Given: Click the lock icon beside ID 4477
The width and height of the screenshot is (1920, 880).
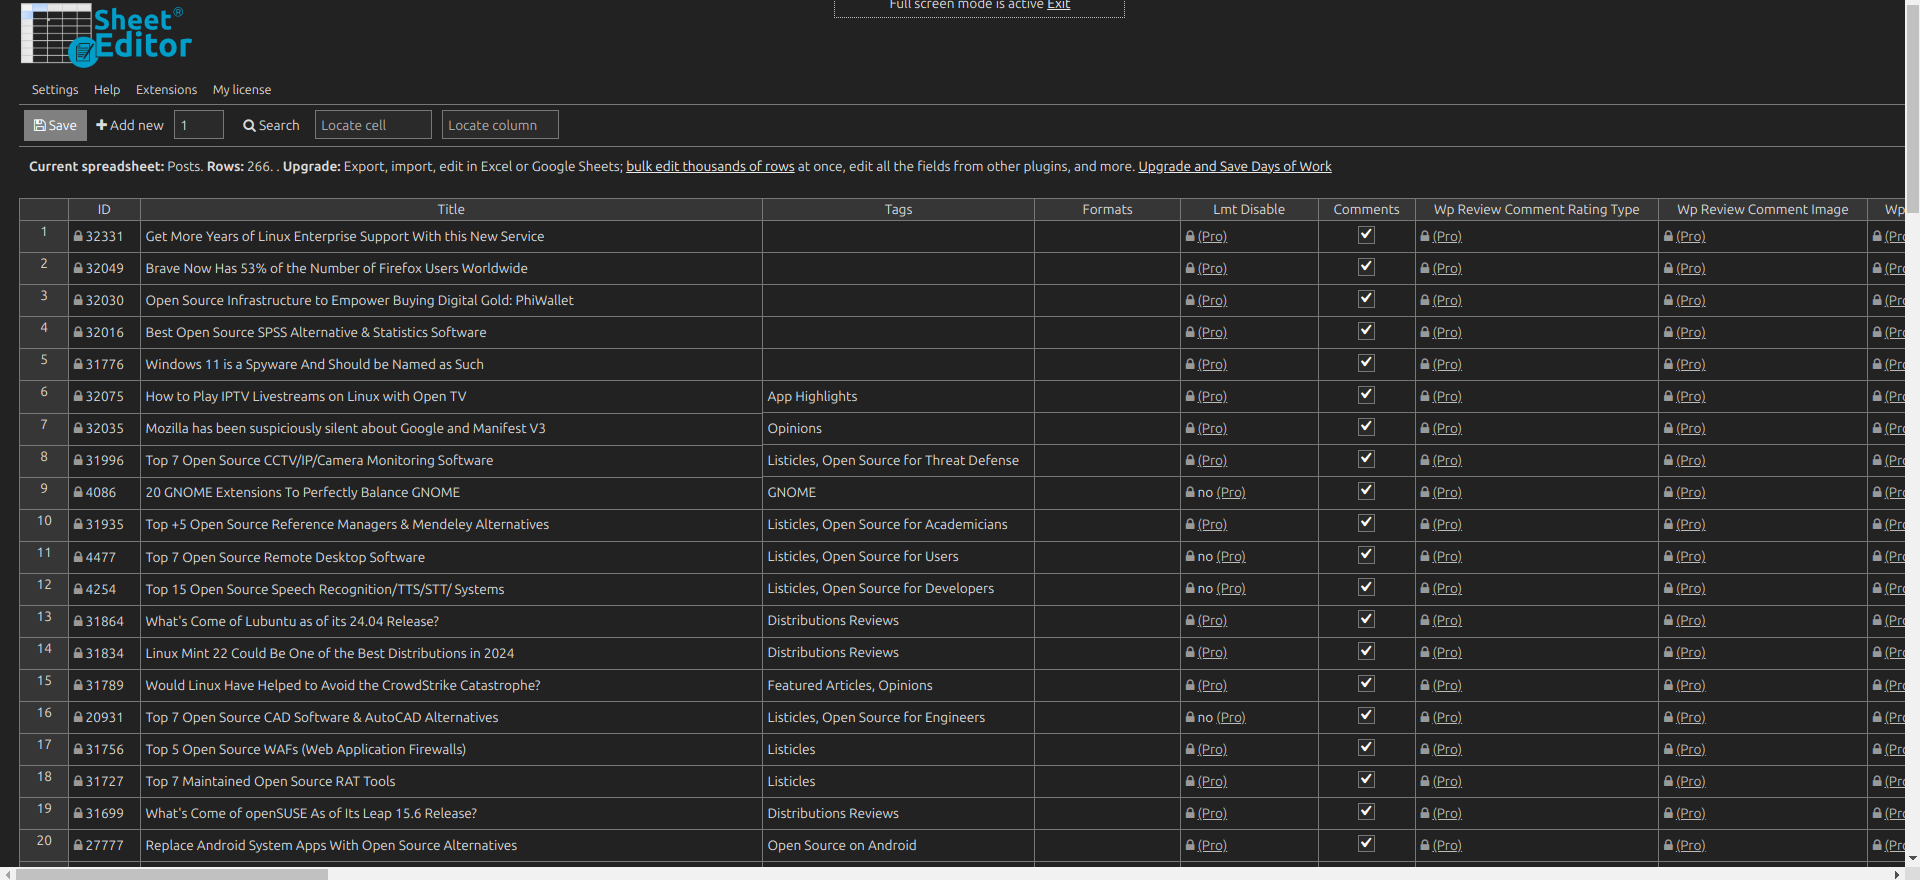Looking at the screenshot, I should (78, 557).
